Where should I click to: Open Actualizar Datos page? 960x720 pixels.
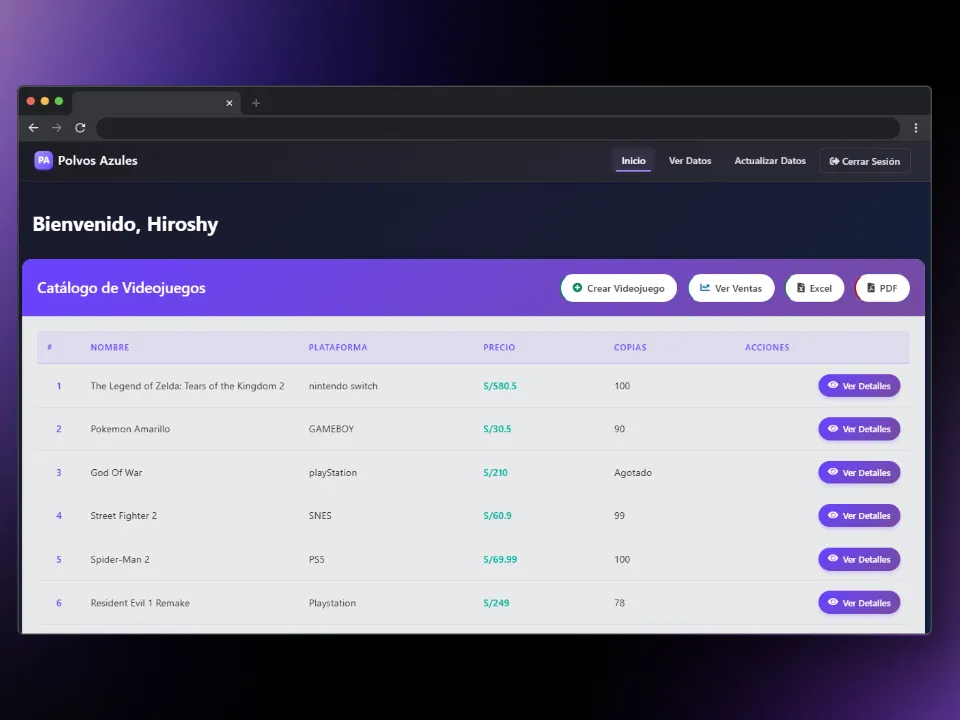point(769,161)
